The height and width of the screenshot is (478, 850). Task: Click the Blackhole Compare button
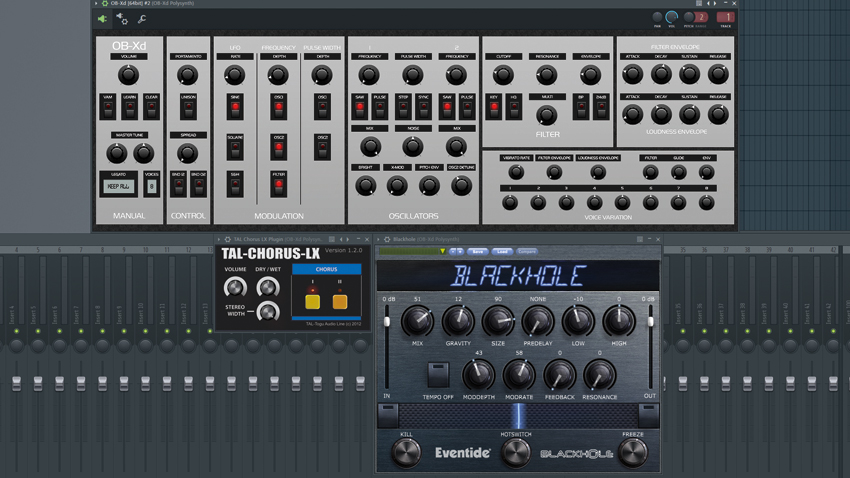point(526,251)
